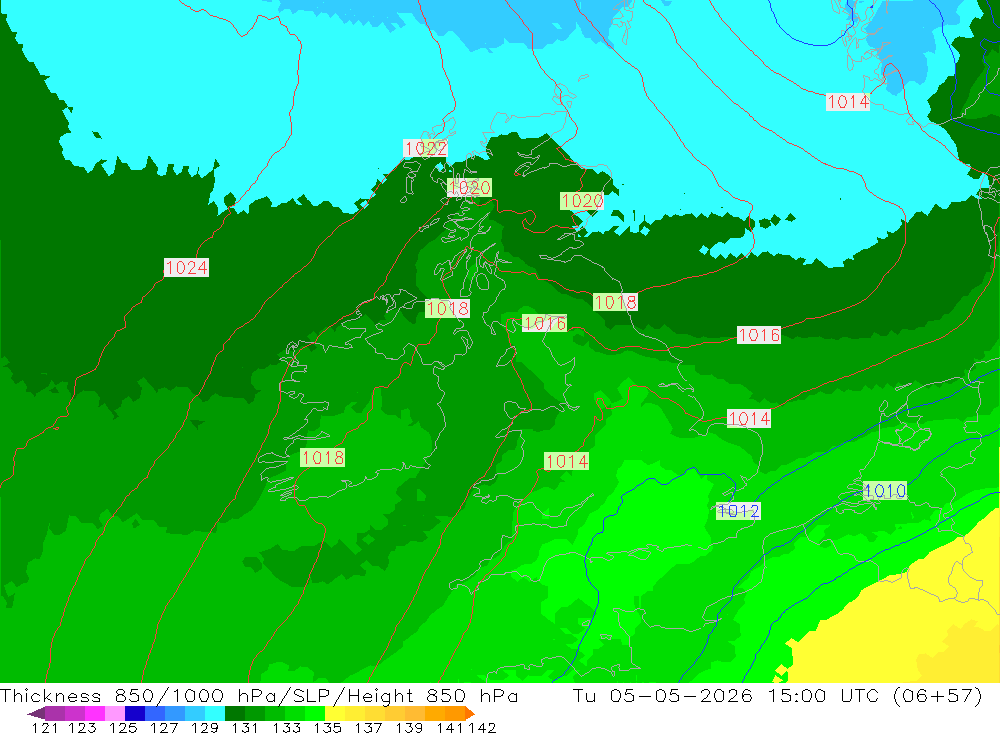The image size is (1000, 733).
Task: Select the cyan legend swatch
Action: tap(215, 713)
